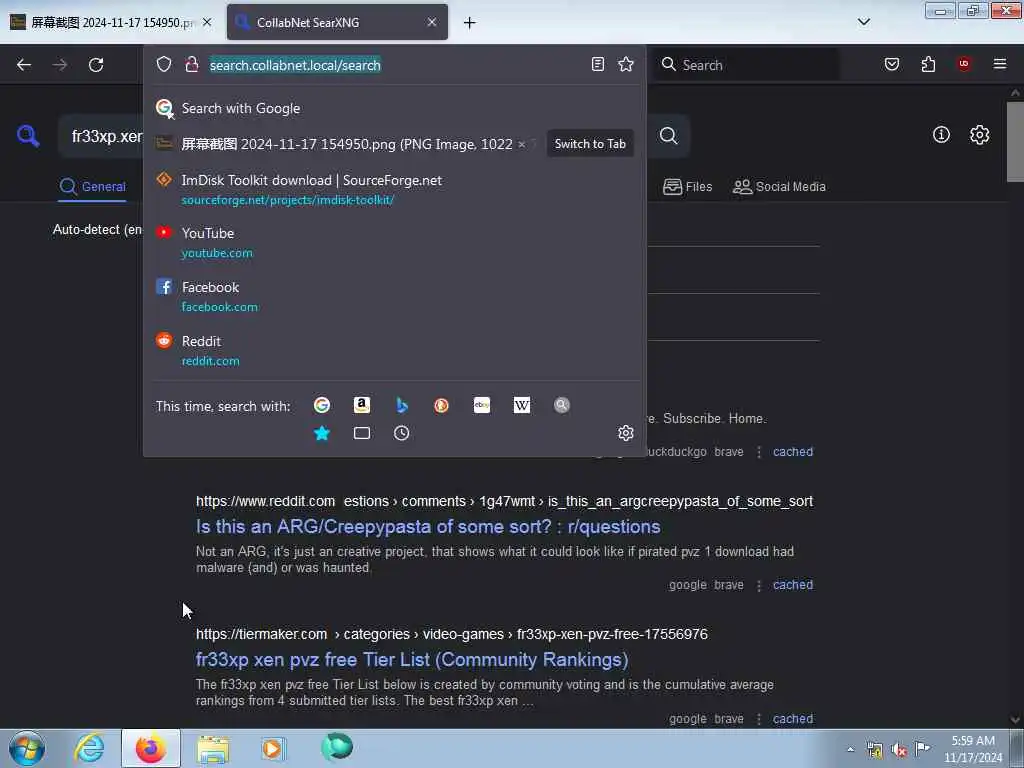Open more options dots for Reddit result

coord(758,585)
